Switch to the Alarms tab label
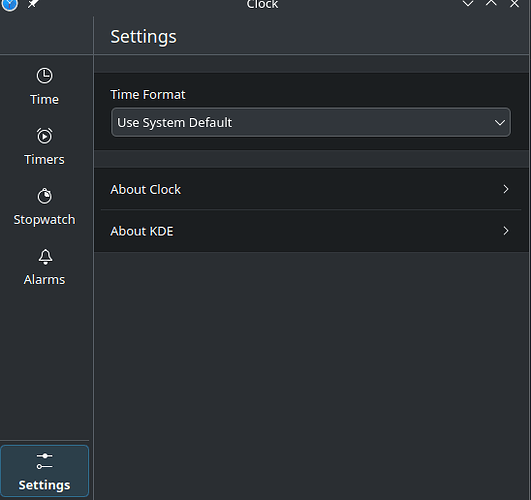Image resolution: width=531 pixels, height=500 pixels. point(44,280)
